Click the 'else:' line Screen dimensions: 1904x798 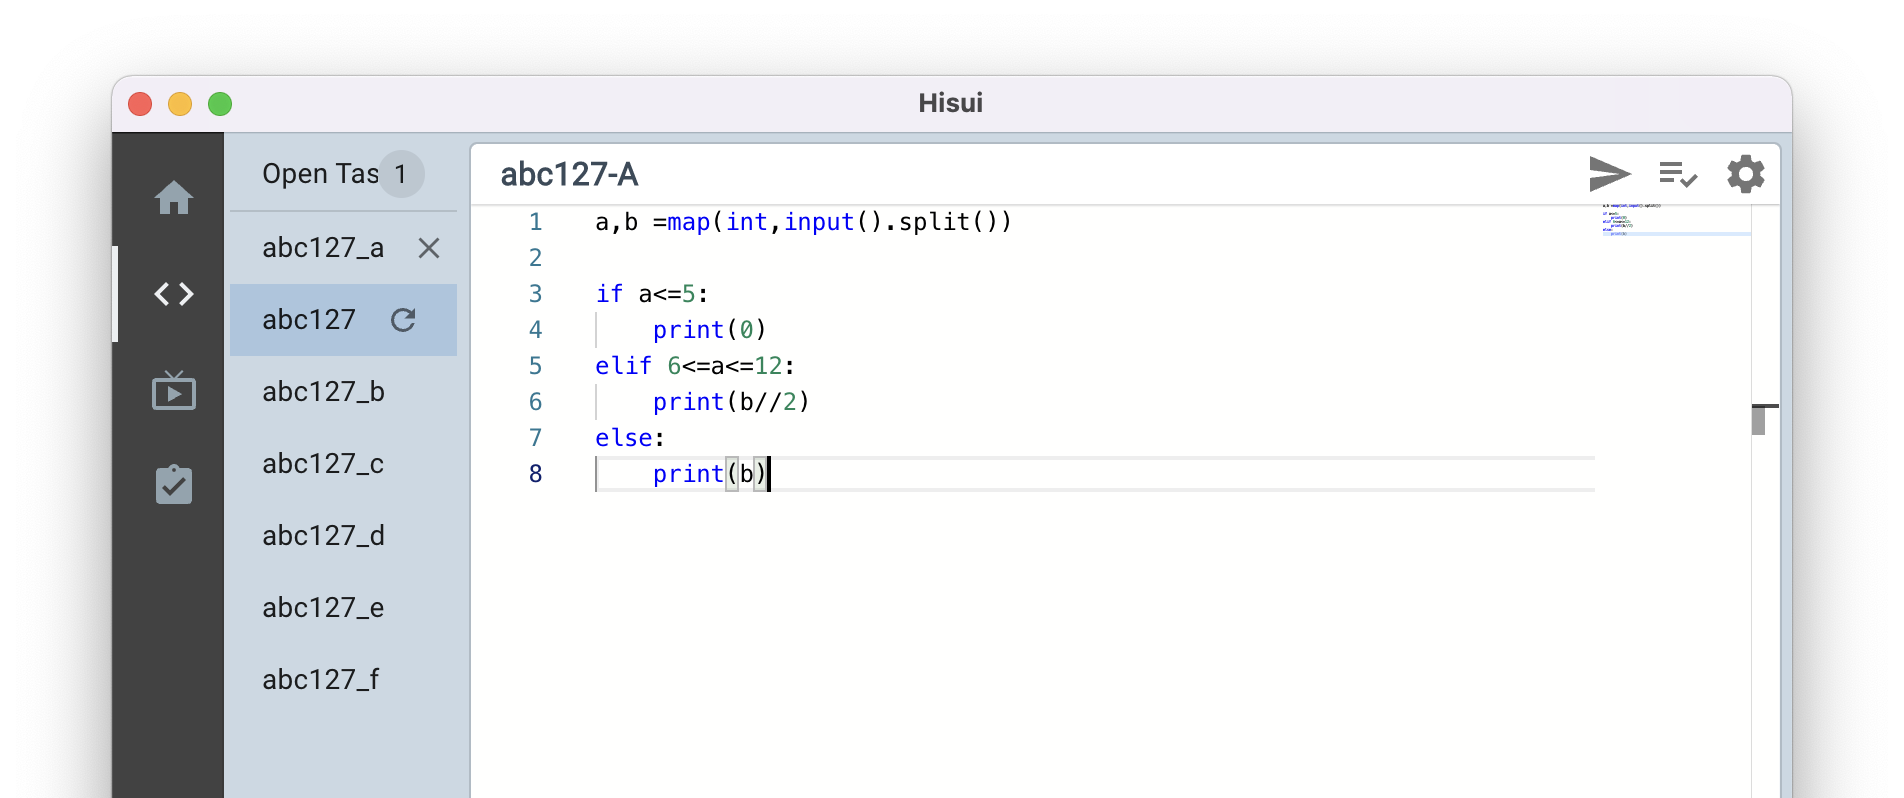click(630, 438)
